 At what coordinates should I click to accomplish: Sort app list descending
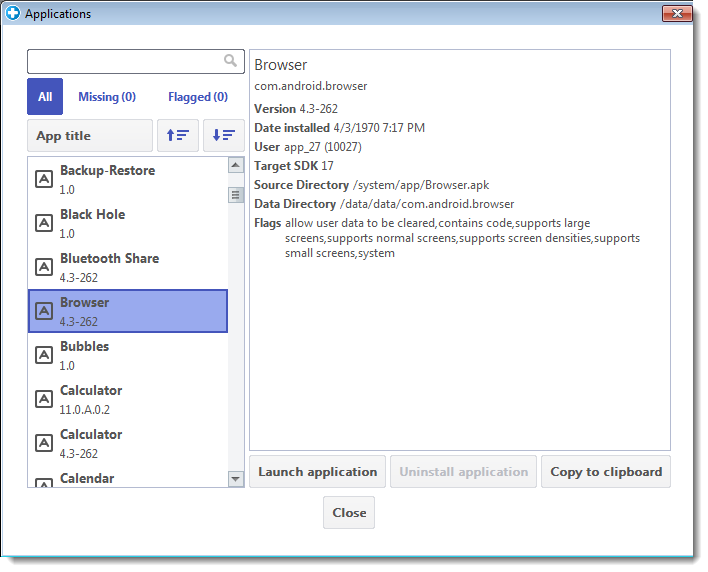pyautogui.click(x=224, y=135)
